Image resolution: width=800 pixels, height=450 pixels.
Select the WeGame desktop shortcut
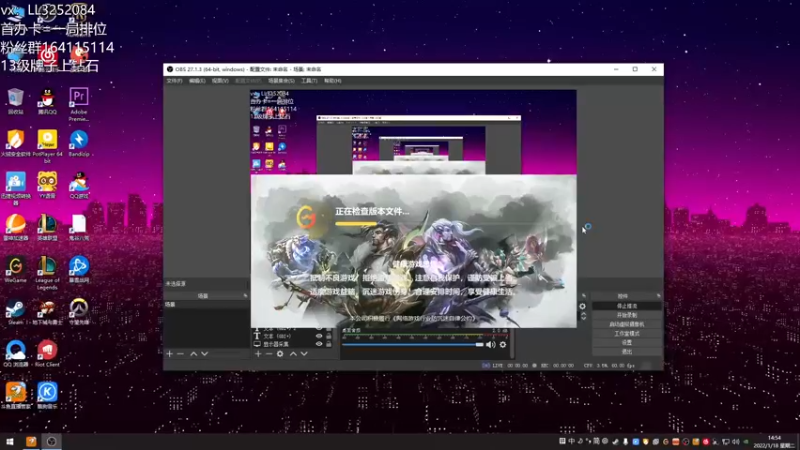click(x=15, y=269)
